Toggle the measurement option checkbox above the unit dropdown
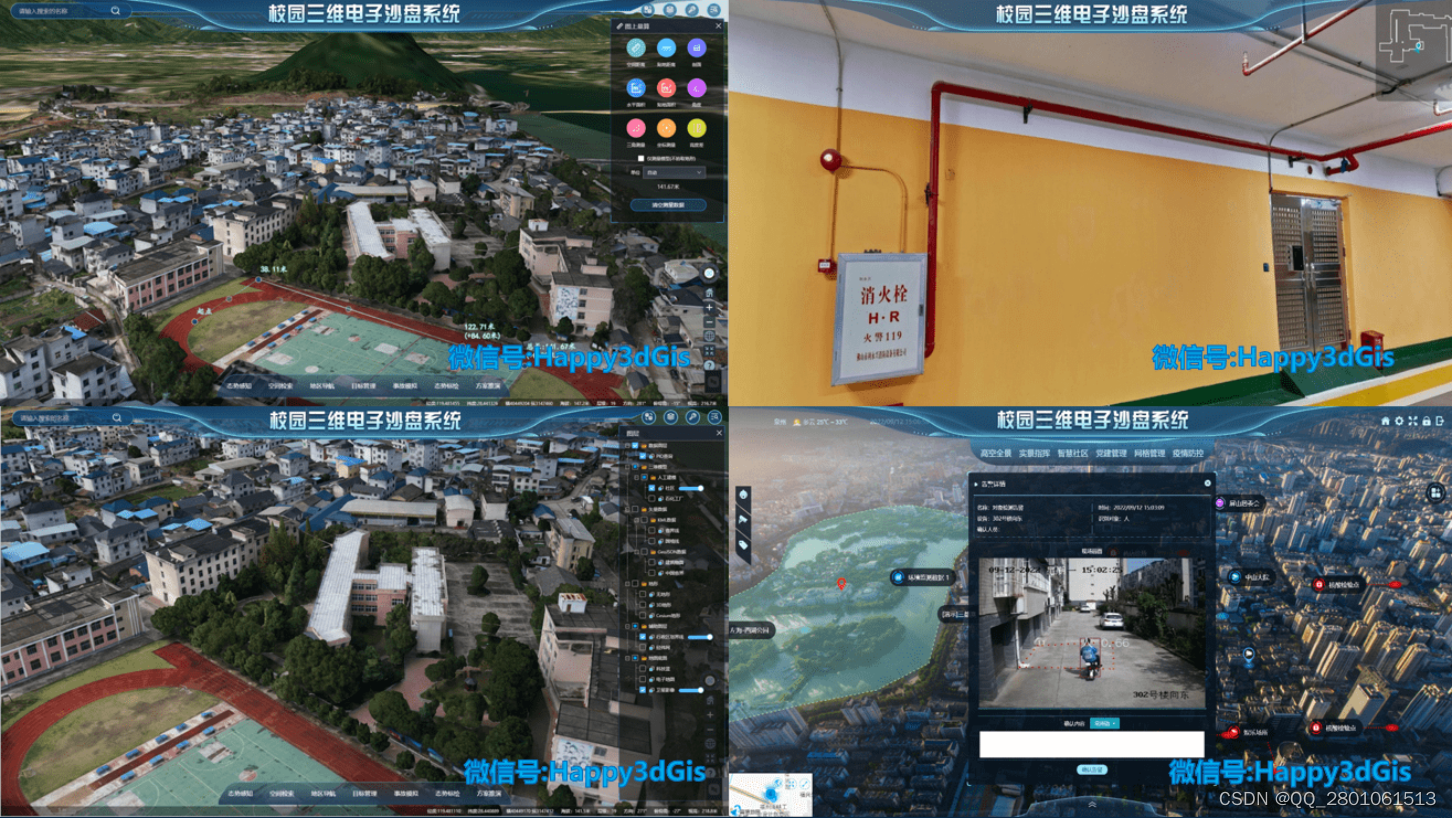This screenshot has height=819, width=1452. coord(641,158)
